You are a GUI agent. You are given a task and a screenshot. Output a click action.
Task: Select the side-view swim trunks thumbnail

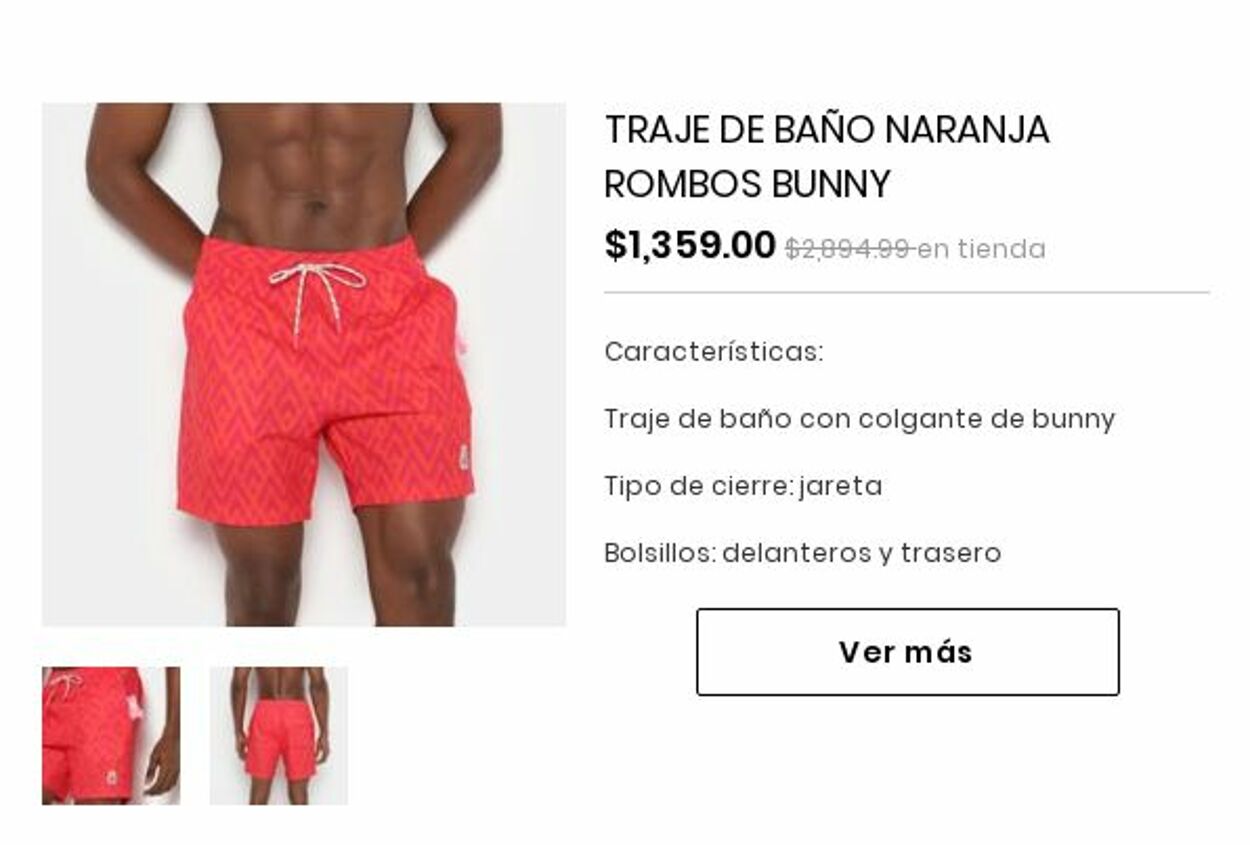coord(111,735)
